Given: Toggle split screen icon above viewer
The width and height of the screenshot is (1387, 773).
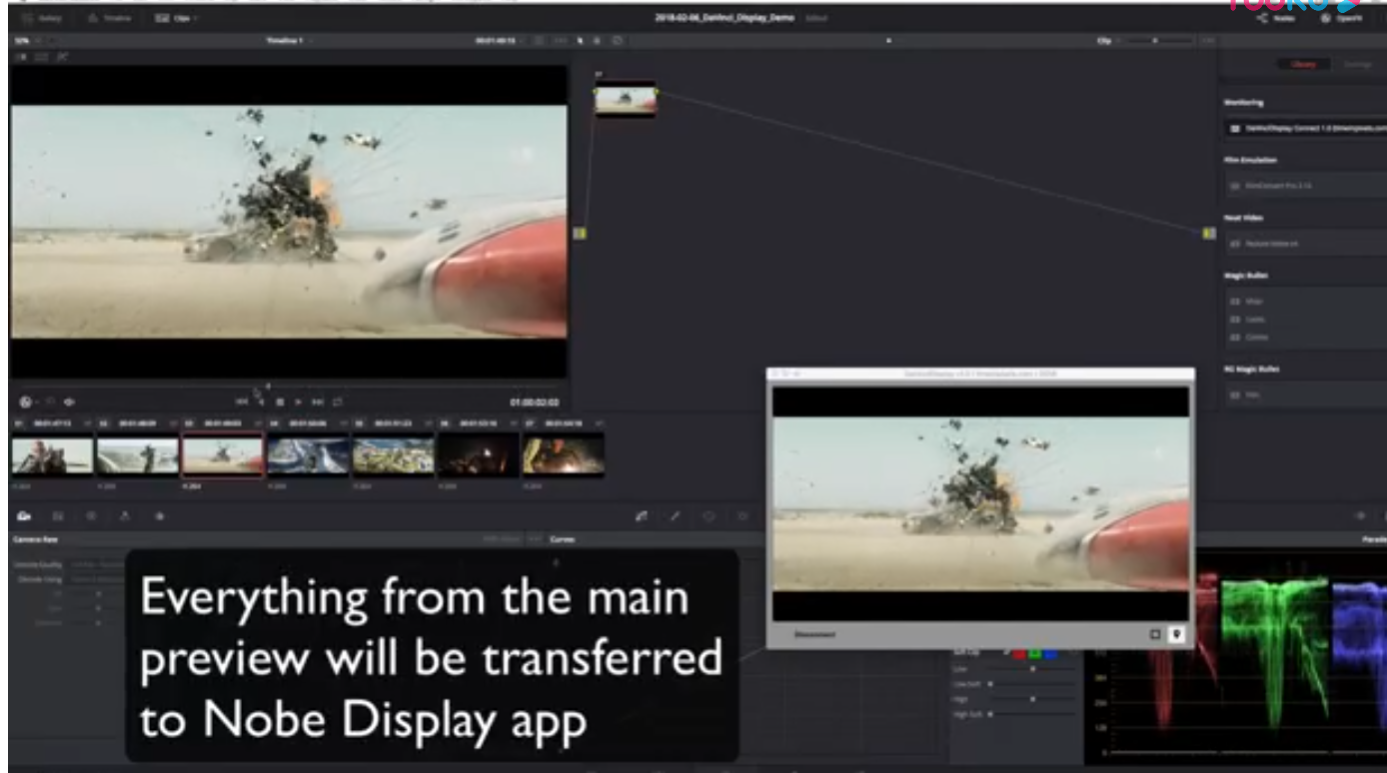Looking at the screenshot, I should (x=42, y=57).
